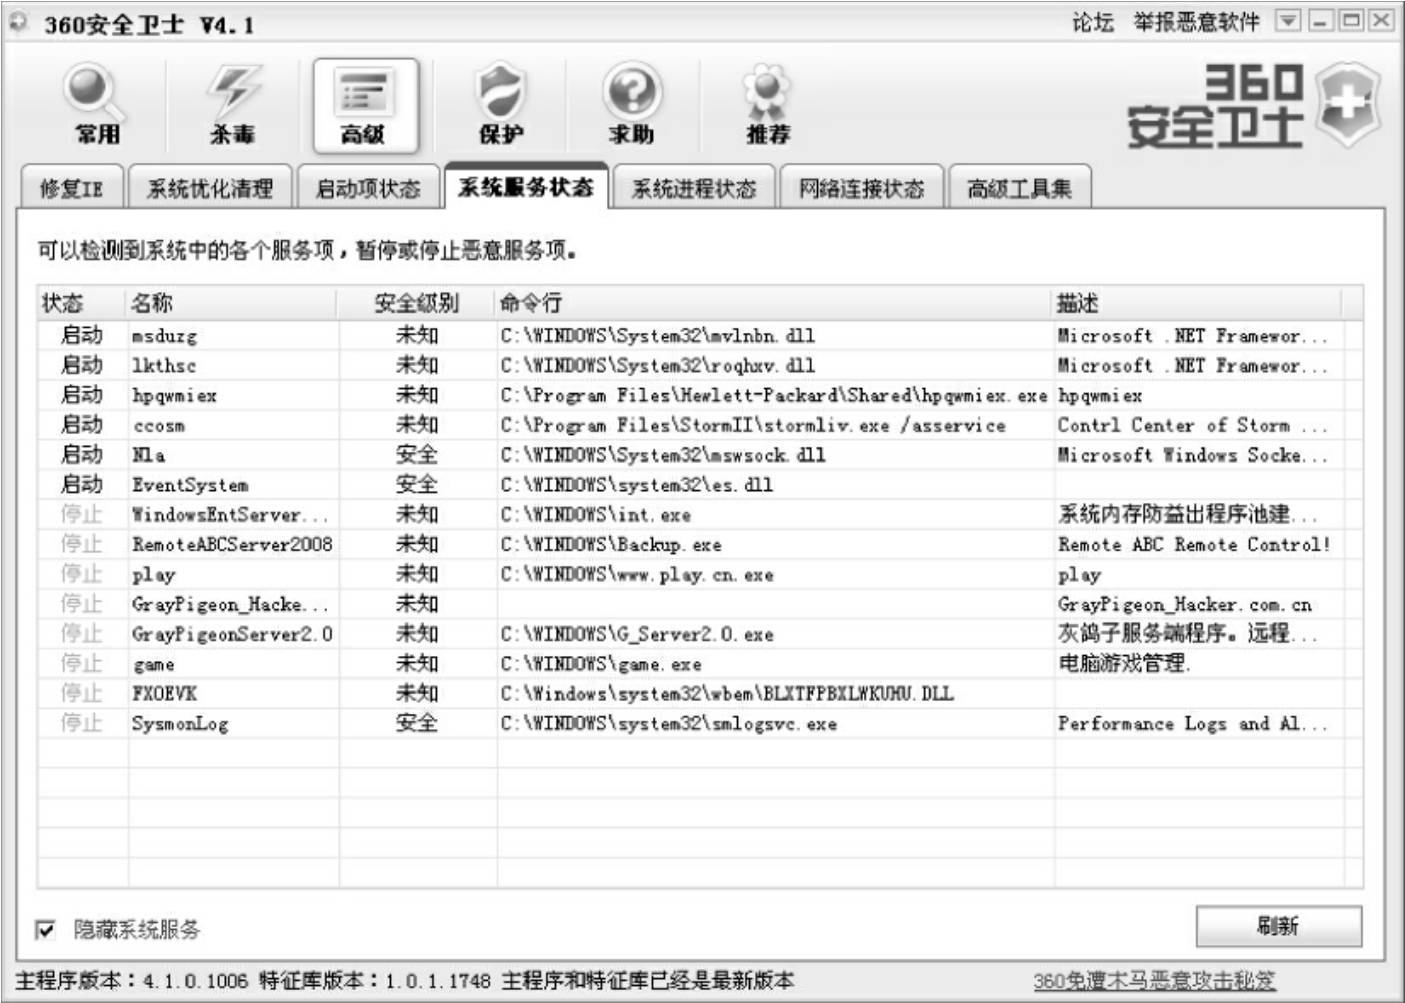Click the Remote ABC Remote Control! description

point(1194,545)
